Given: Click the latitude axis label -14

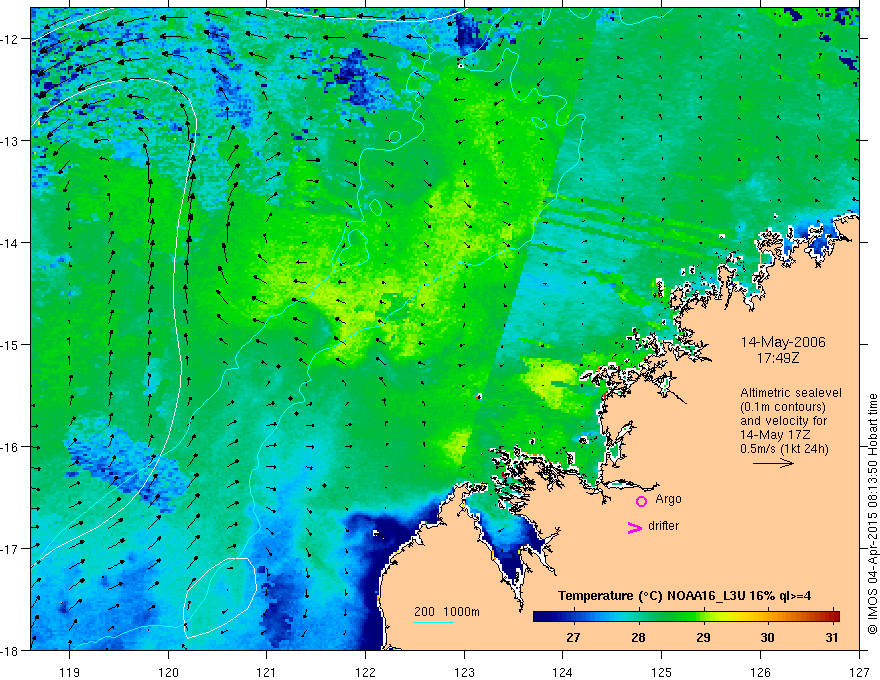Looking at the screenshot, I should click(10, 243).
